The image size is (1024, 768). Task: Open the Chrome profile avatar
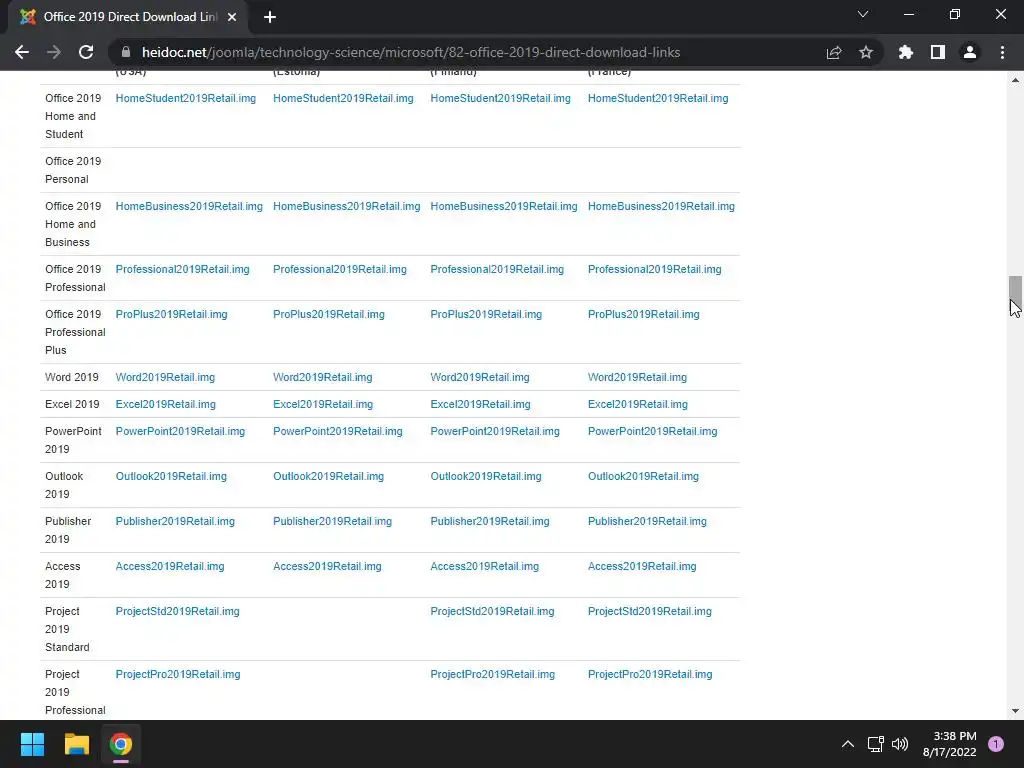[x=970, y=52]
